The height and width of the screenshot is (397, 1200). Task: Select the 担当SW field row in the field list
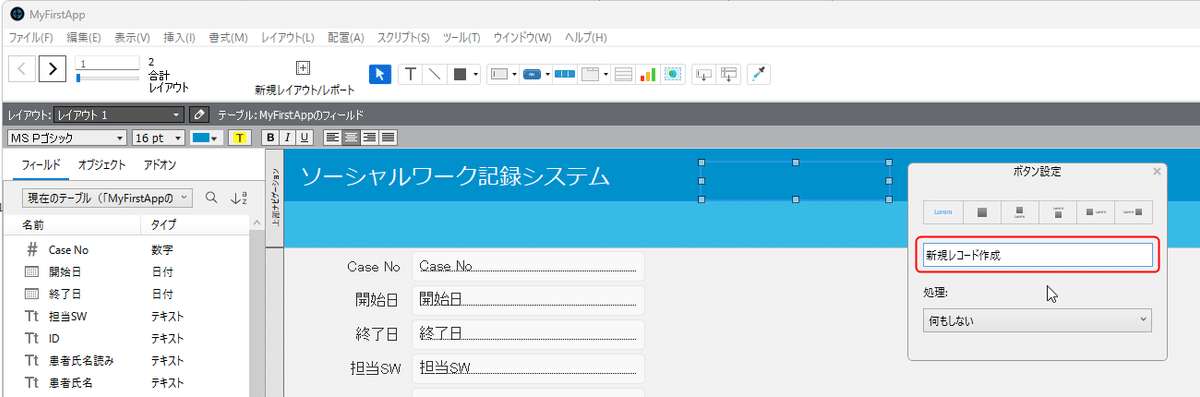pyautogui.click(x=125, y=316)
